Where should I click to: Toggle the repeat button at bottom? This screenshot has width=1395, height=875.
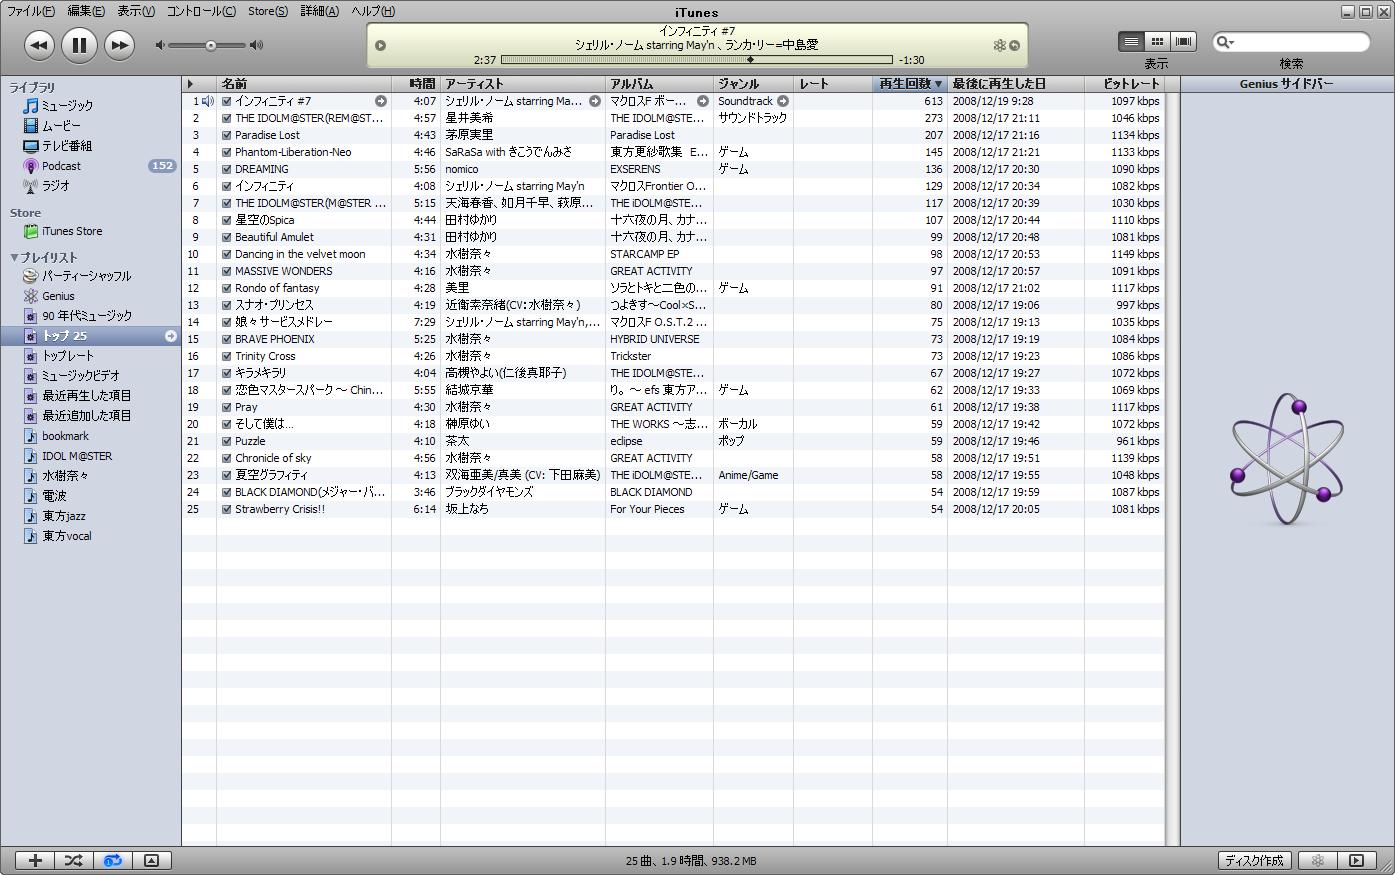(113, 860)
